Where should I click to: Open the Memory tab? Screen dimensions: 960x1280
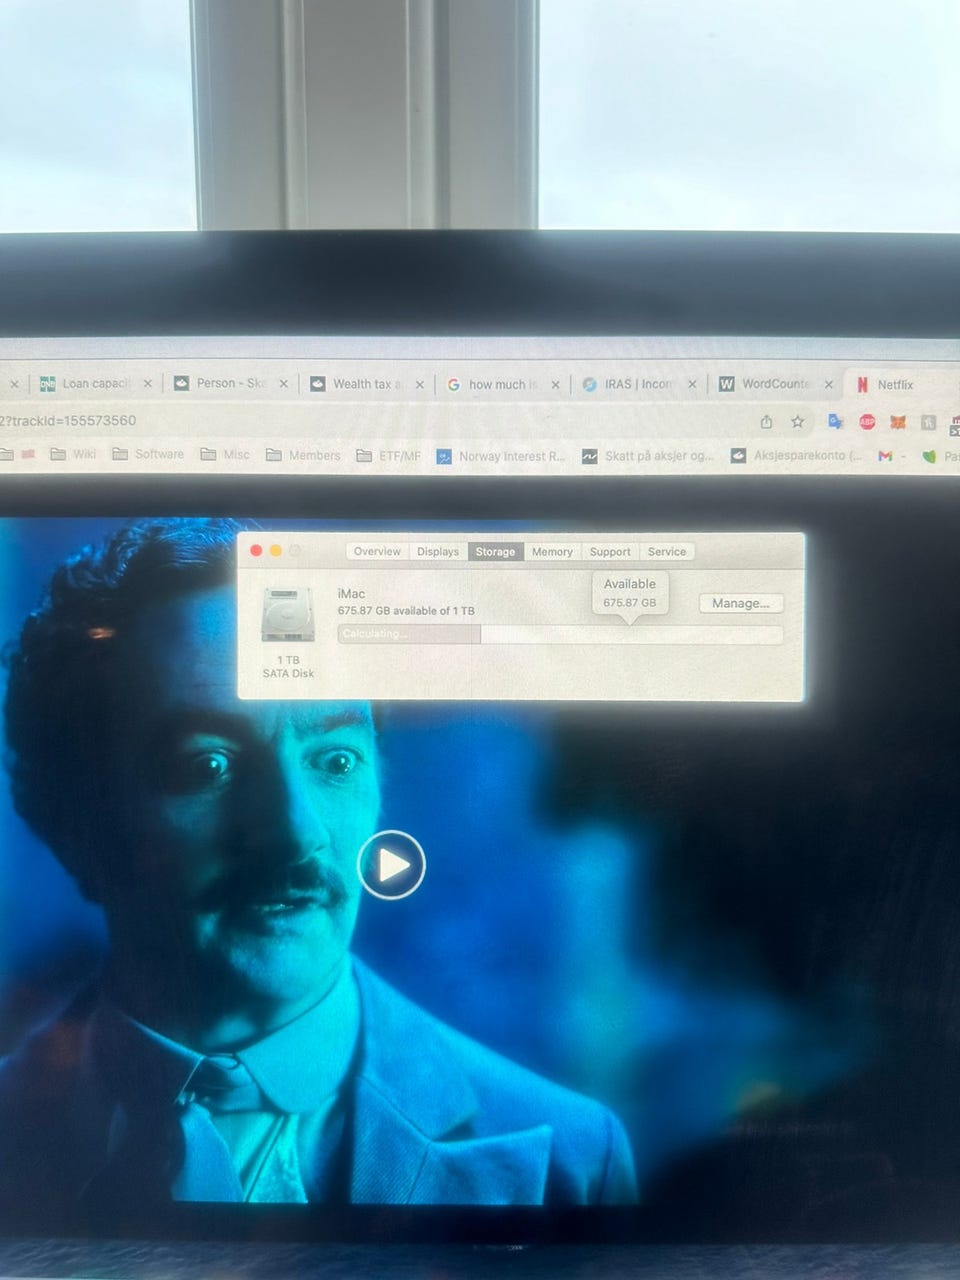pyautogui.click(x=552, y=551)
